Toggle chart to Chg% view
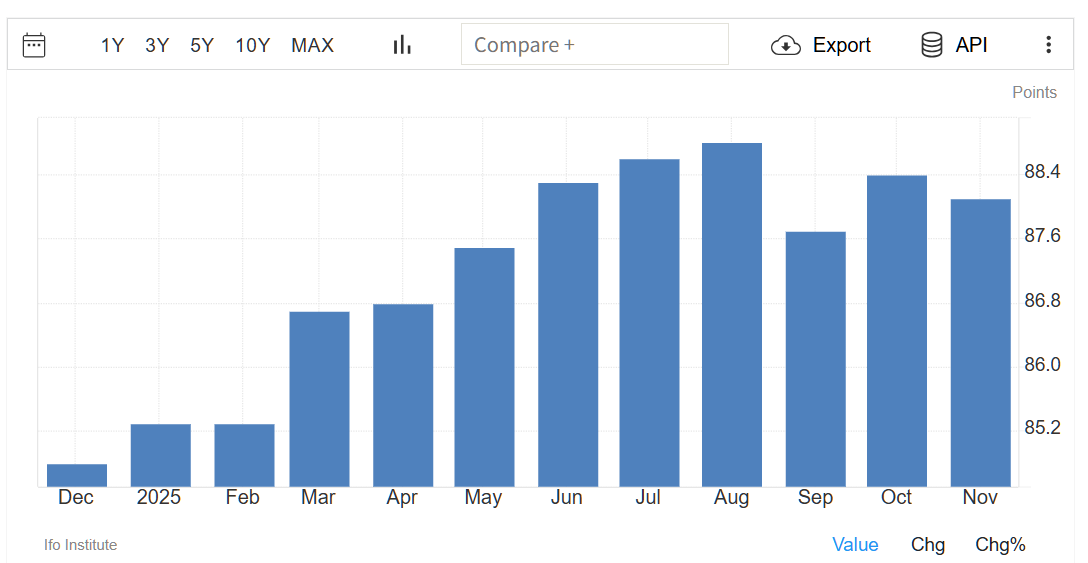1088x563 pixels. 1000,545
